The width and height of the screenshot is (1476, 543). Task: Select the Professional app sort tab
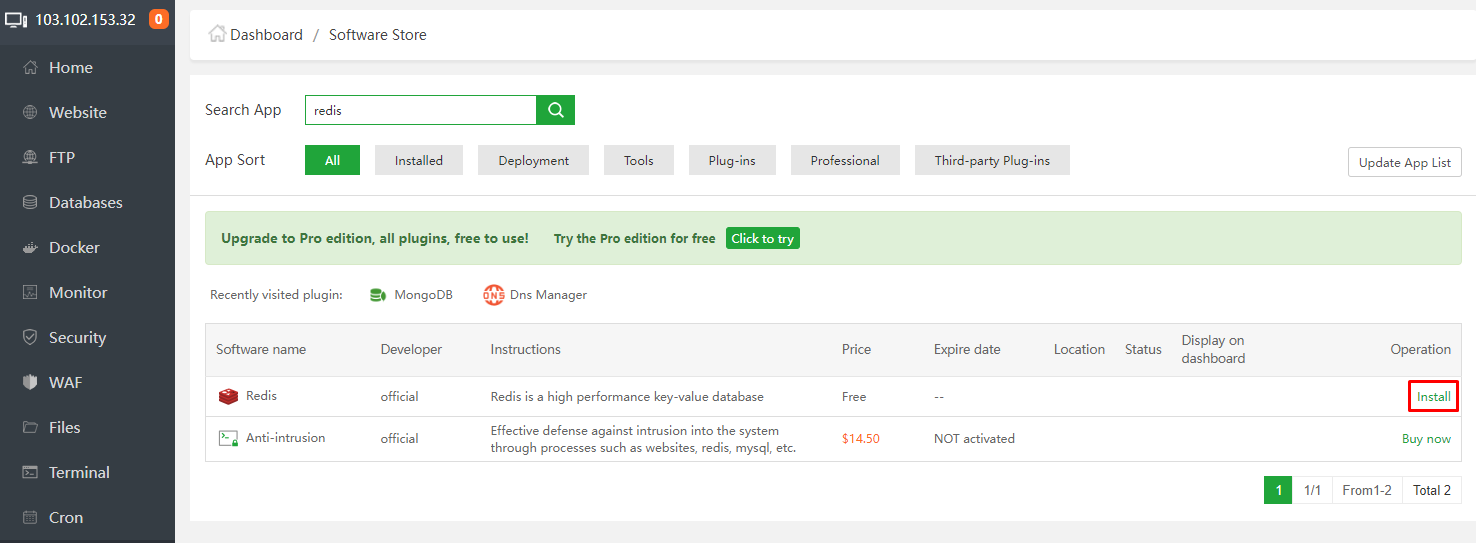(845, 160)
